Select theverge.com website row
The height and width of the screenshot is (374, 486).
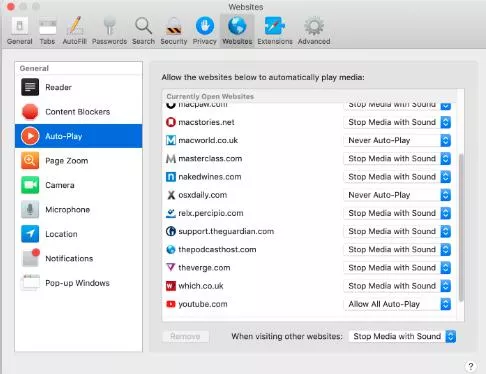310,268
